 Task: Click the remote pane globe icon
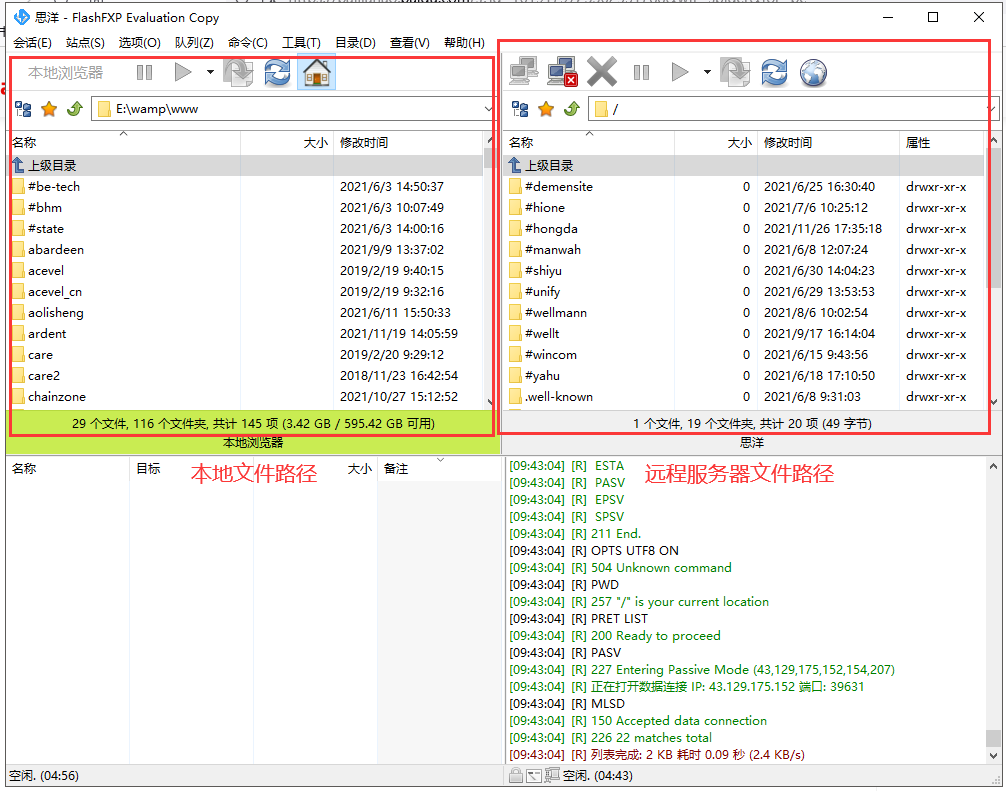point(813,73)
